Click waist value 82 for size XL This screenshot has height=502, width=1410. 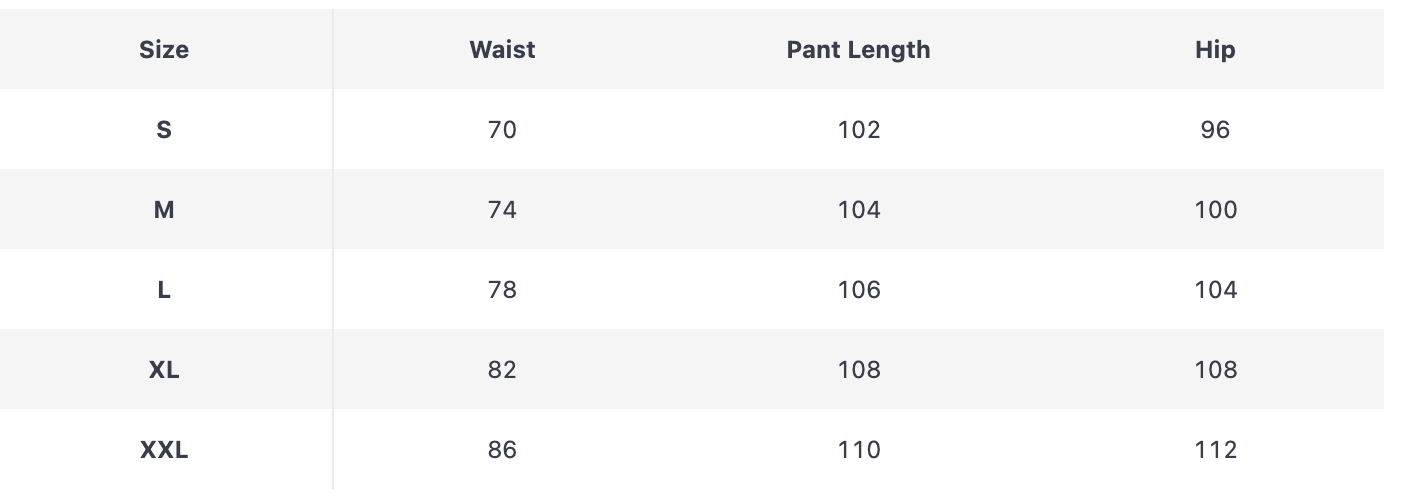click(x=502, y=370)
